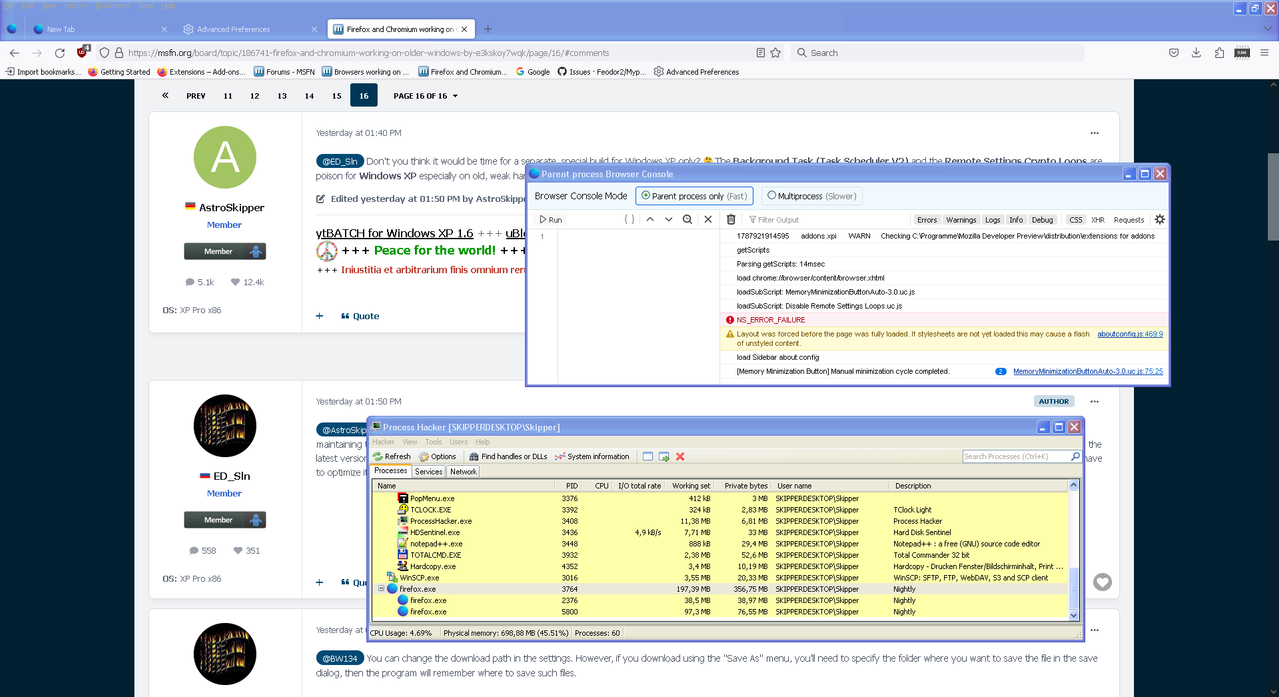The image size is (1279, 697).
Task: Select Multiprocess (Slower) mode
Action: tap(811, 196)
